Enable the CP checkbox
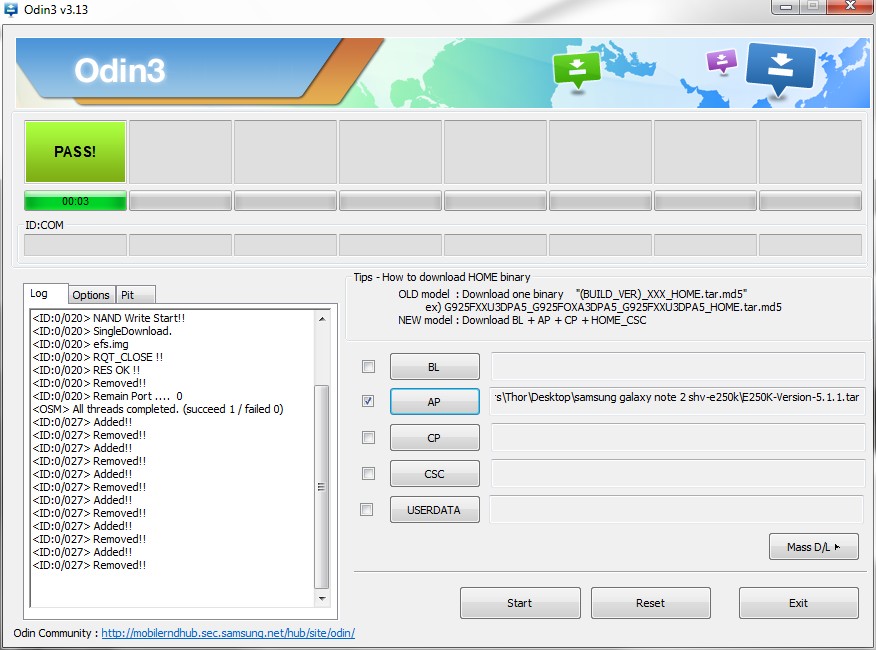 coord(368,437)
